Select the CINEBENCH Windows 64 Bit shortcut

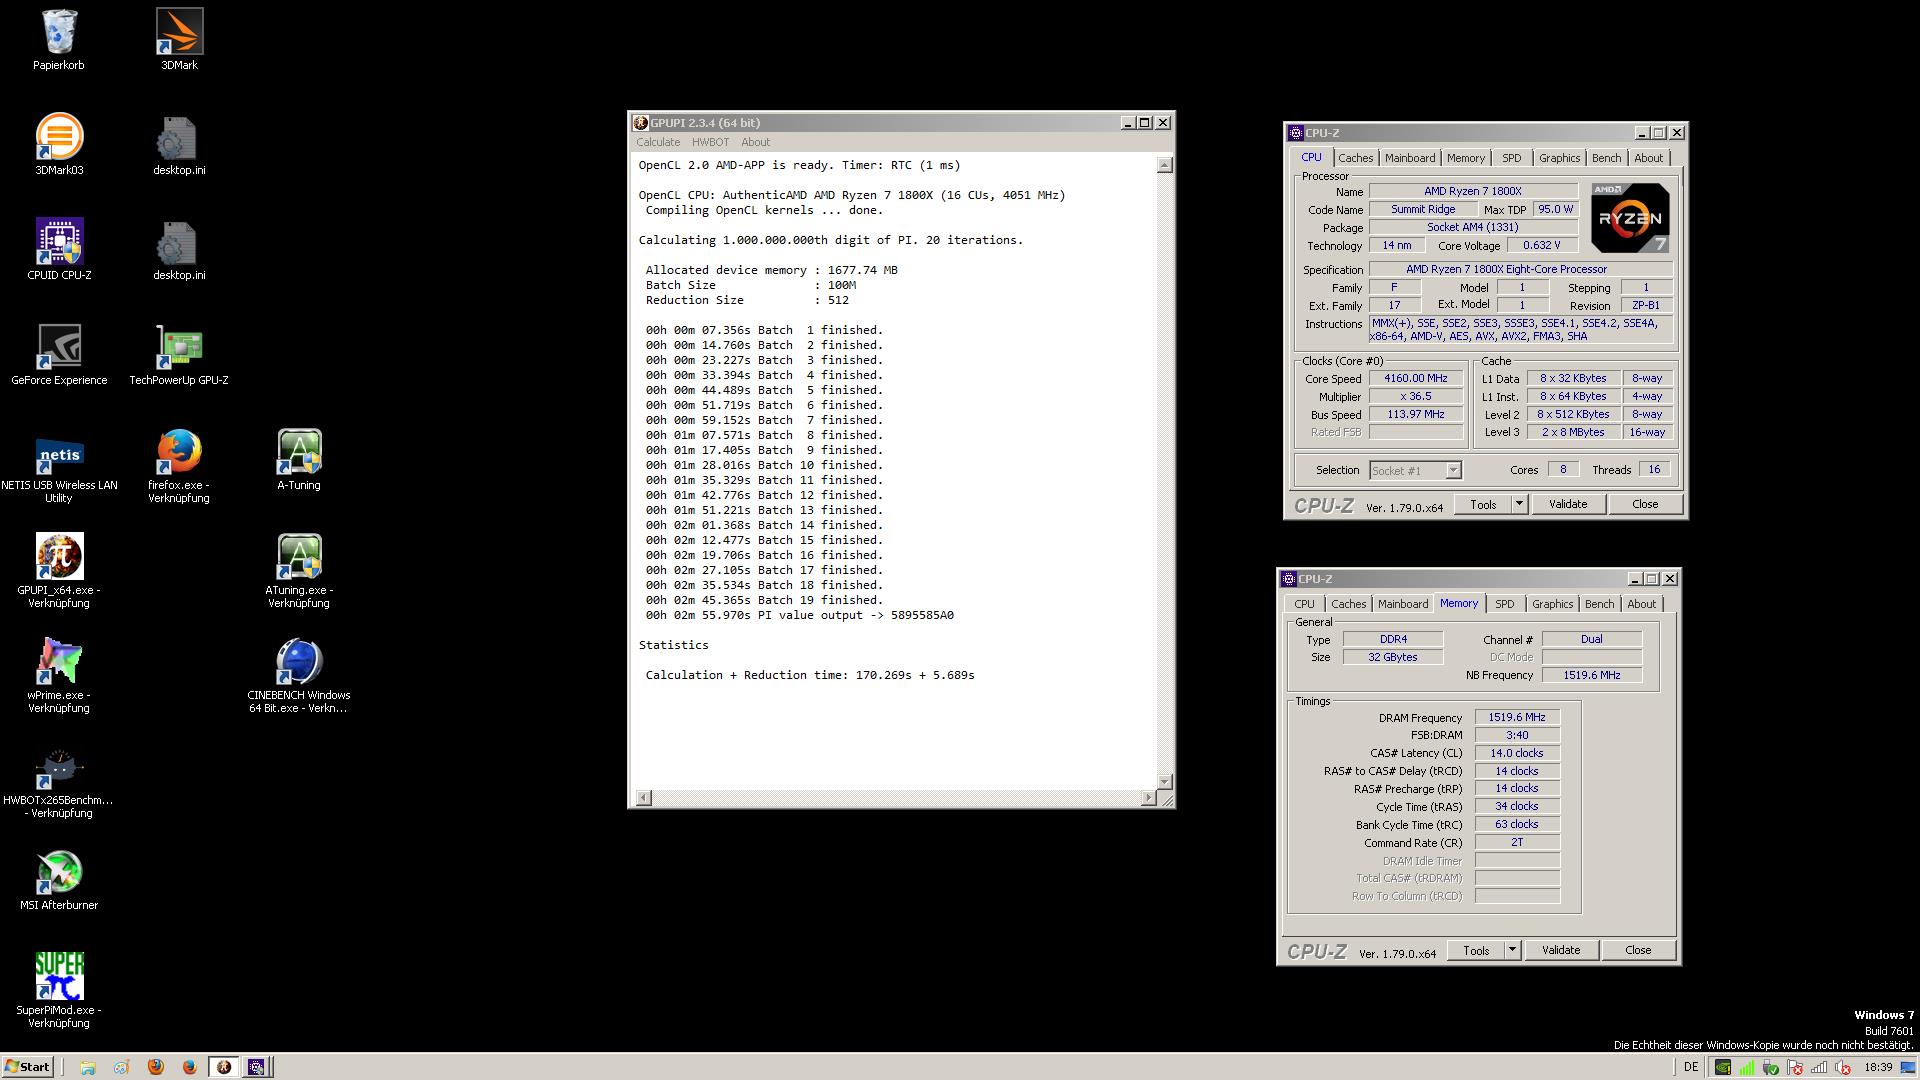pos(299,676)
